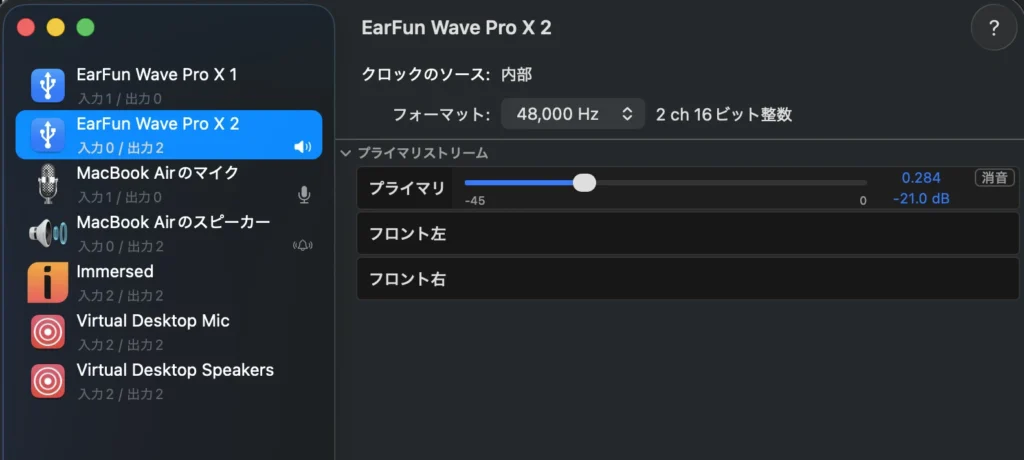Click the default output speaker indicator on EarFun Wave Pro X 2
The image size is (1024, 460).
click(x=302, y=147)
